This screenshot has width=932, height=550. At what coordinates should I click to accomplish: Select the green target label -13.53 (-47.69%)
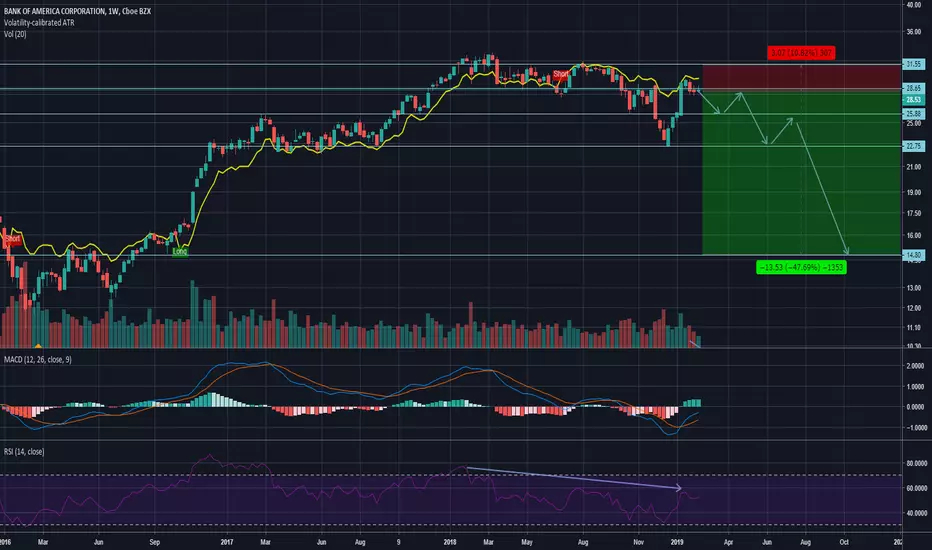(x=801, y=268)
